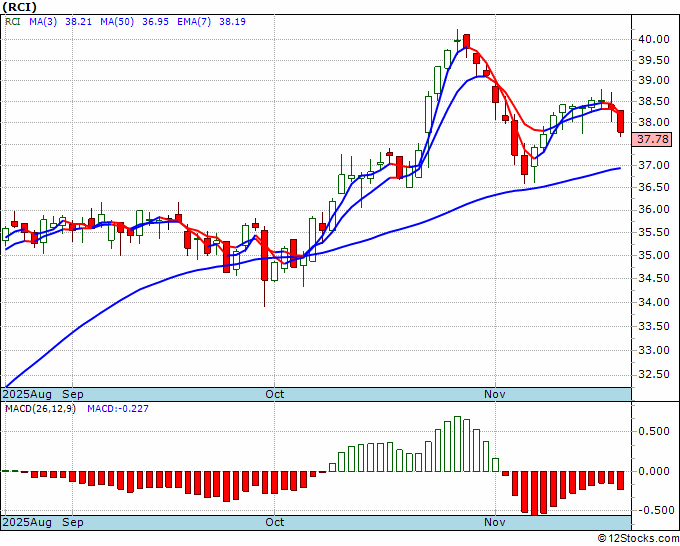
Task: Click the 33.50 price axis label
Action: [654, 326]
